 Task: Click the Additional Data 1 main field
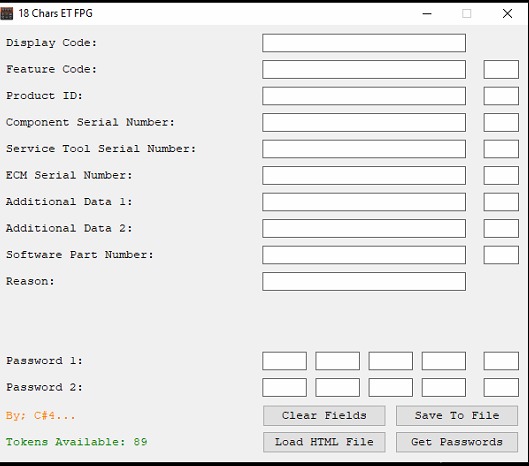coord(364,202)
